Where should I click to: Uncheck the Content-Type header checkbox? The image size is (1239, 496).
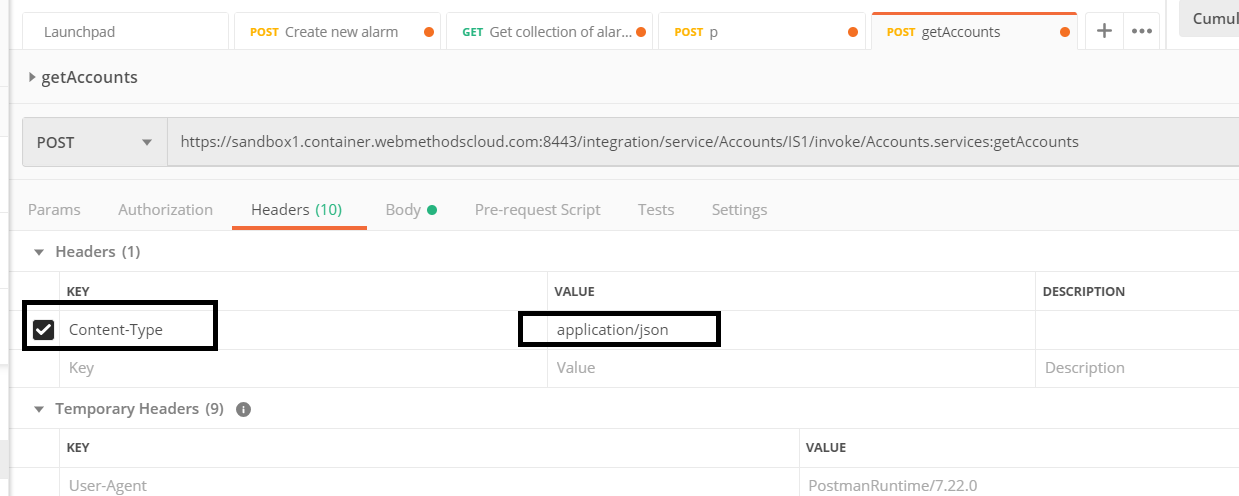pos(44,330)
